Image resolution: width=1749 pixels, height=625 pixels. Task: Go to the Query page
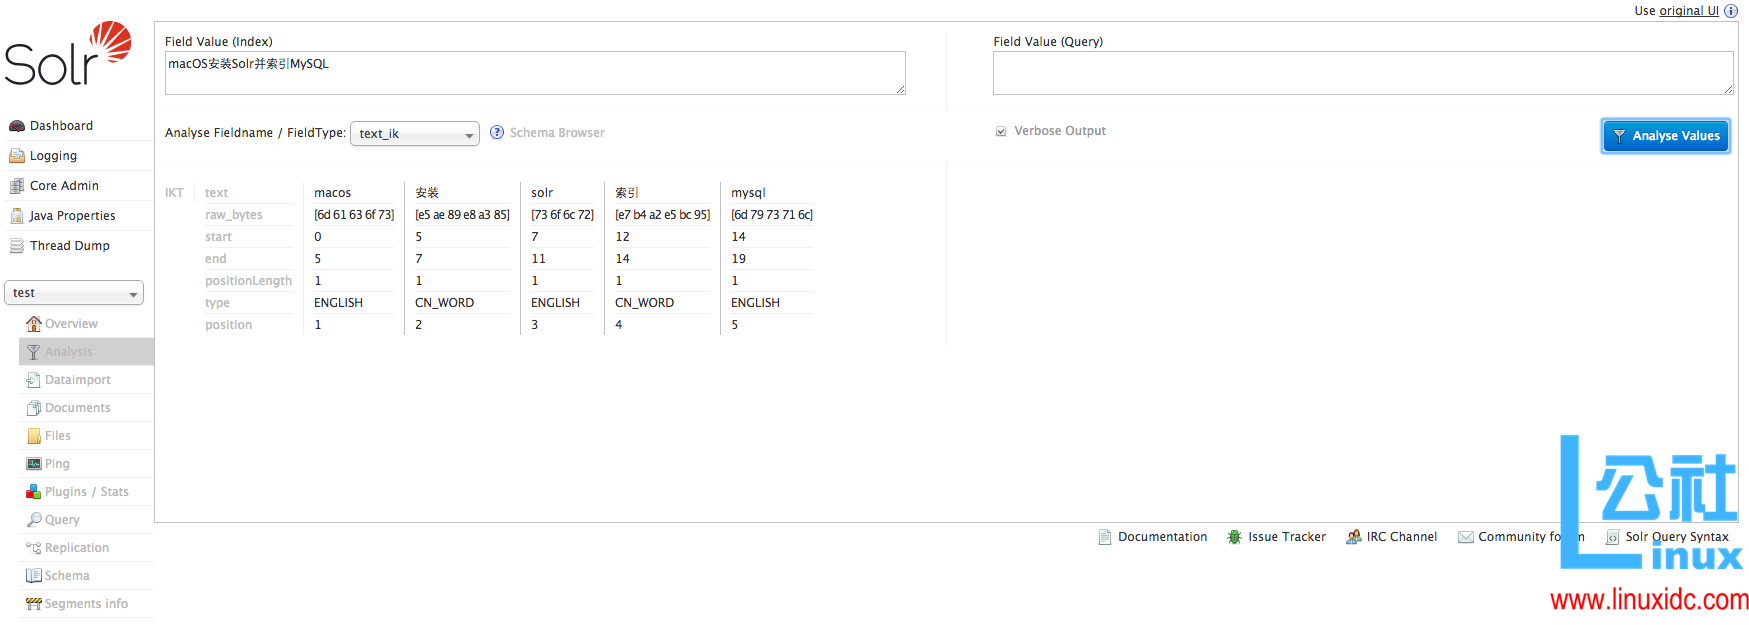click(x=61, y=520)
